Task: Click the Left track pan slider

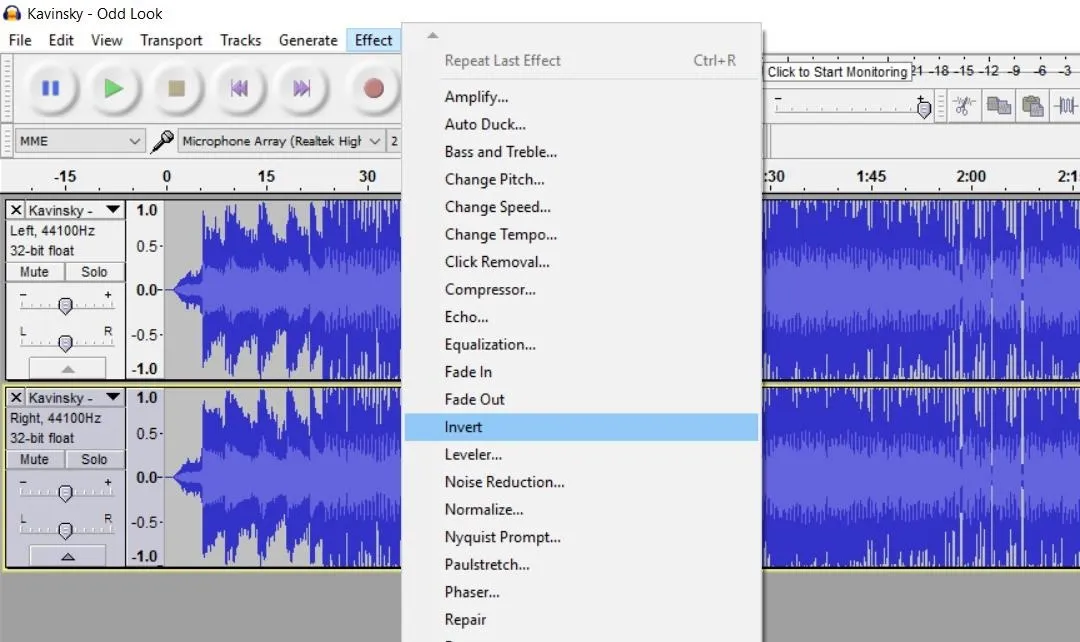Action: coord(65,342)
